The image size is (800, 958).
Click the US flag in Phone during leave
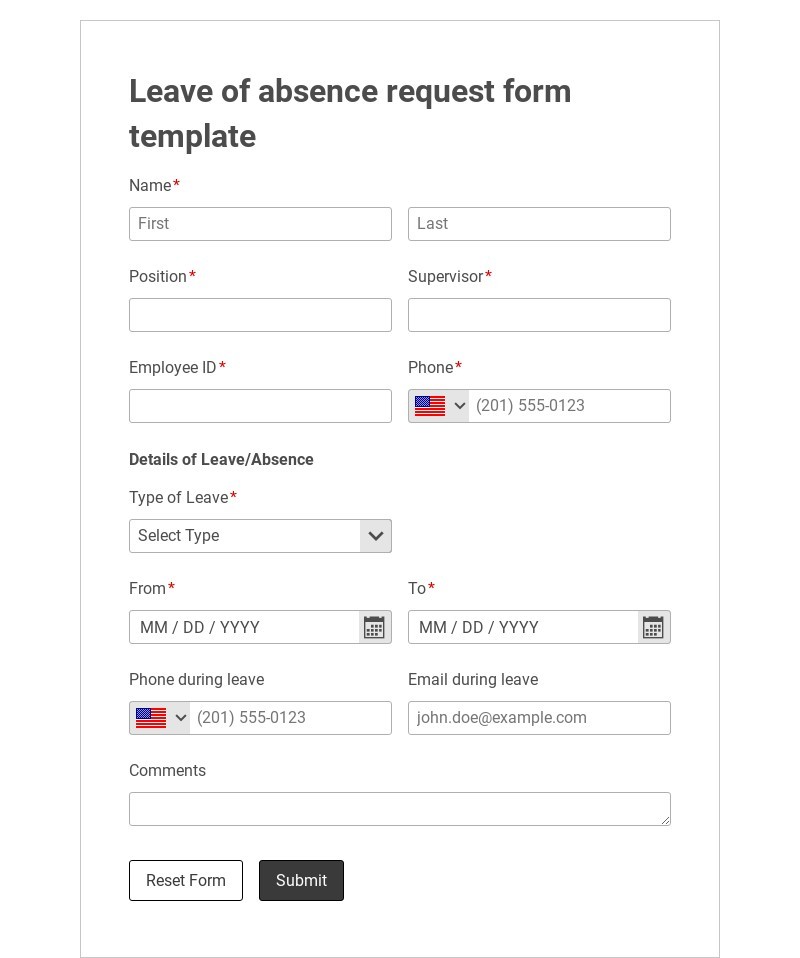tap(151, 718)
